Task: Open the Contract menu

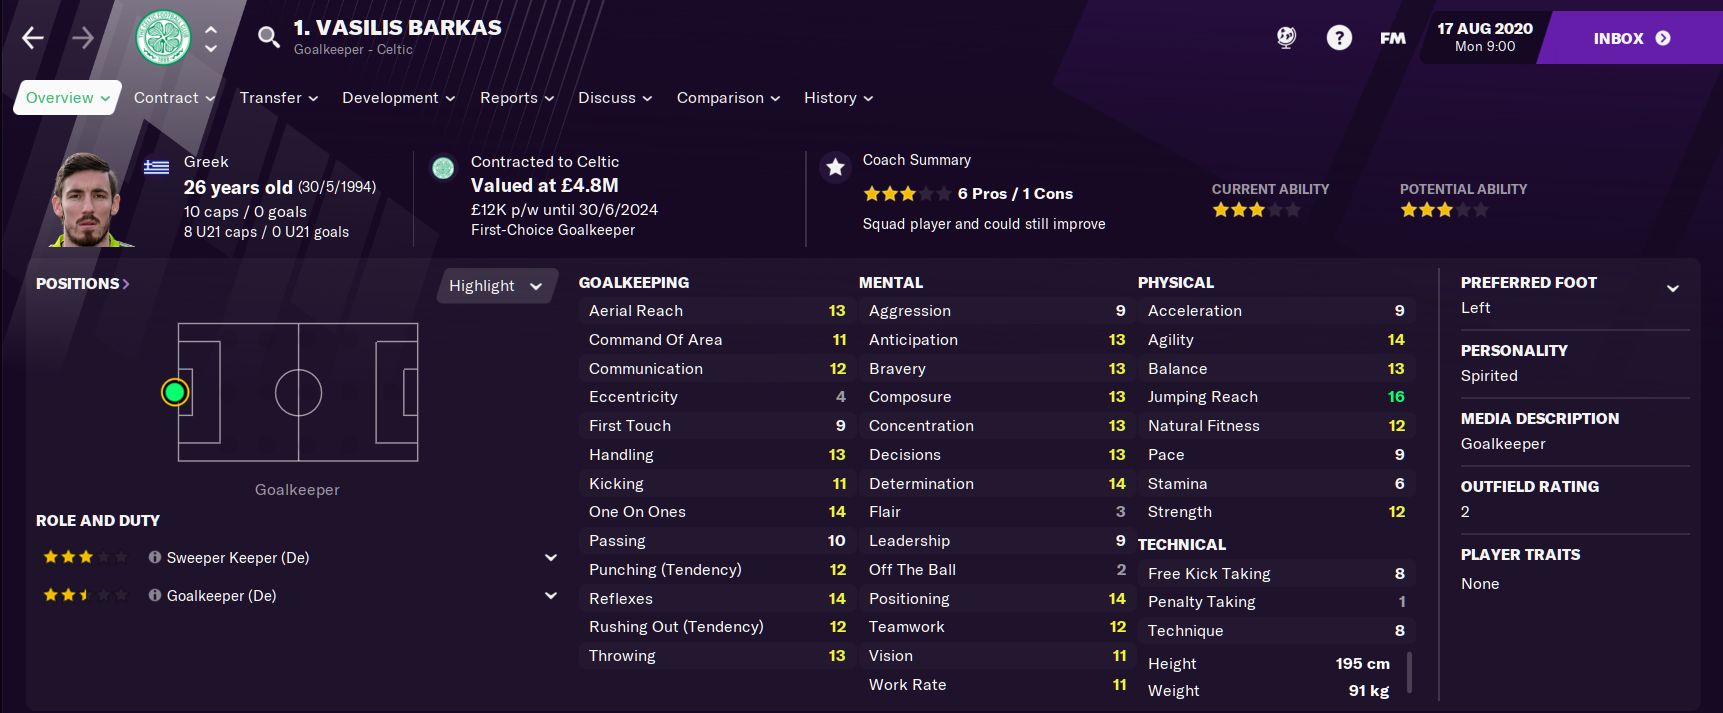Action: pyautogui.click(x=174, y=98)
